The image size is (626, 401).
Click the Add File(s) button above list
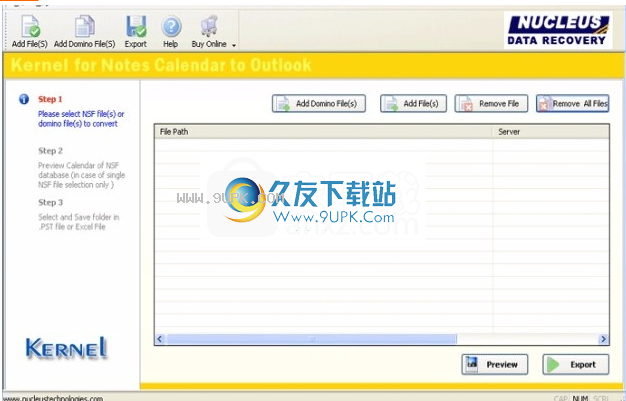[x=413, y=104]
